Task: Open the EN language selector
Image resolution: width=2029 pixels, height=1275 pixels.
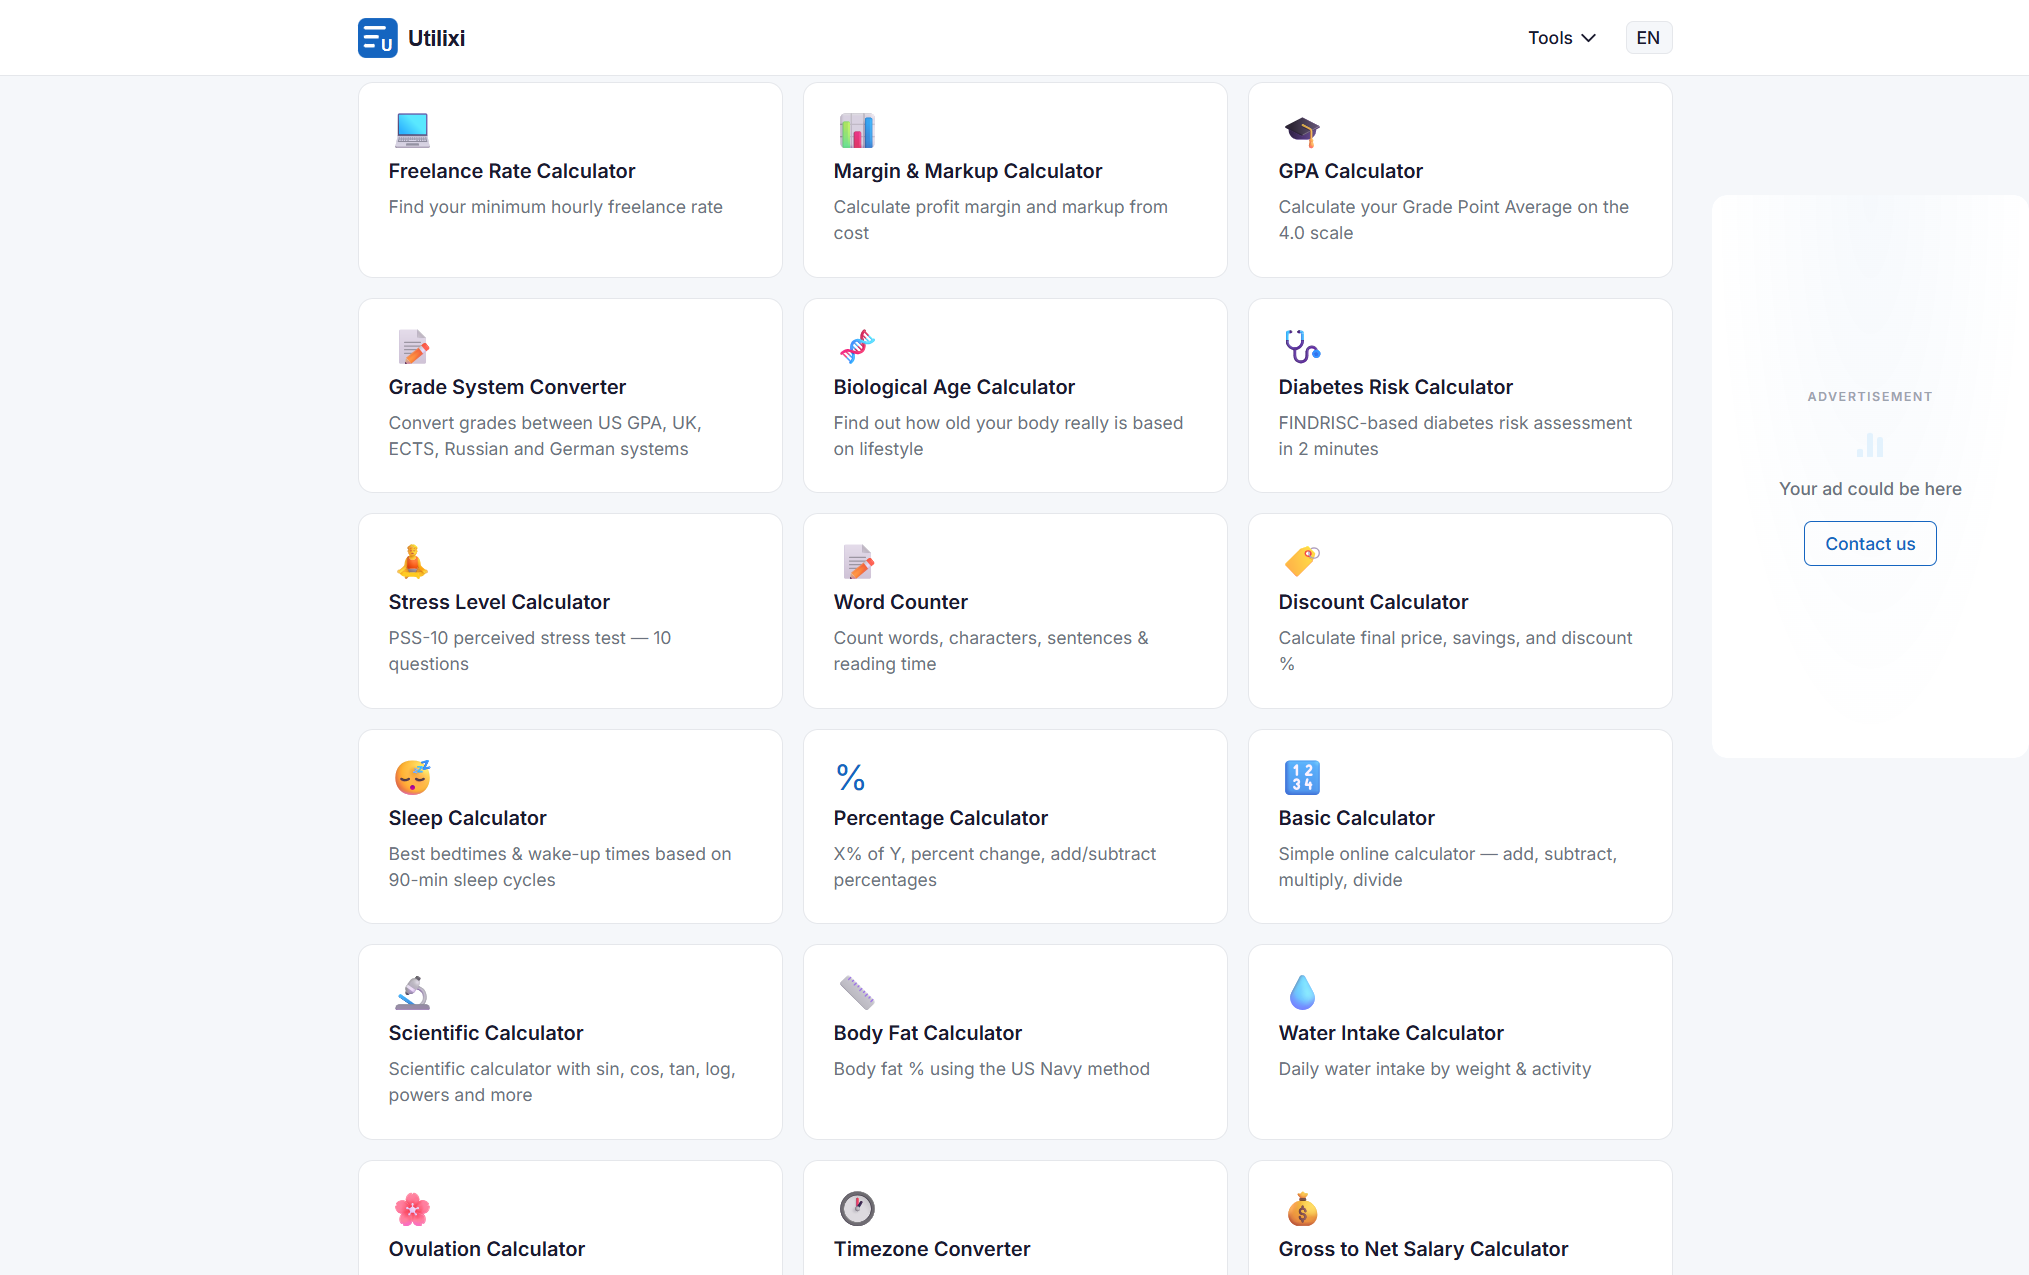Action: (1648, 38)
